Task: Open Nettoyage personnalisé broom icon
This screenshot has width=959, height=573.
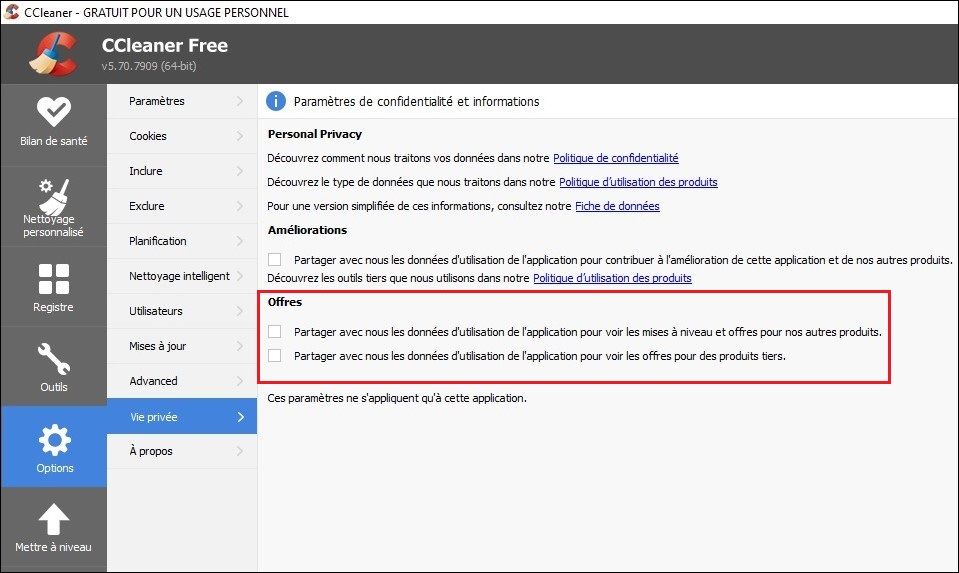Action: click(54, 196)
